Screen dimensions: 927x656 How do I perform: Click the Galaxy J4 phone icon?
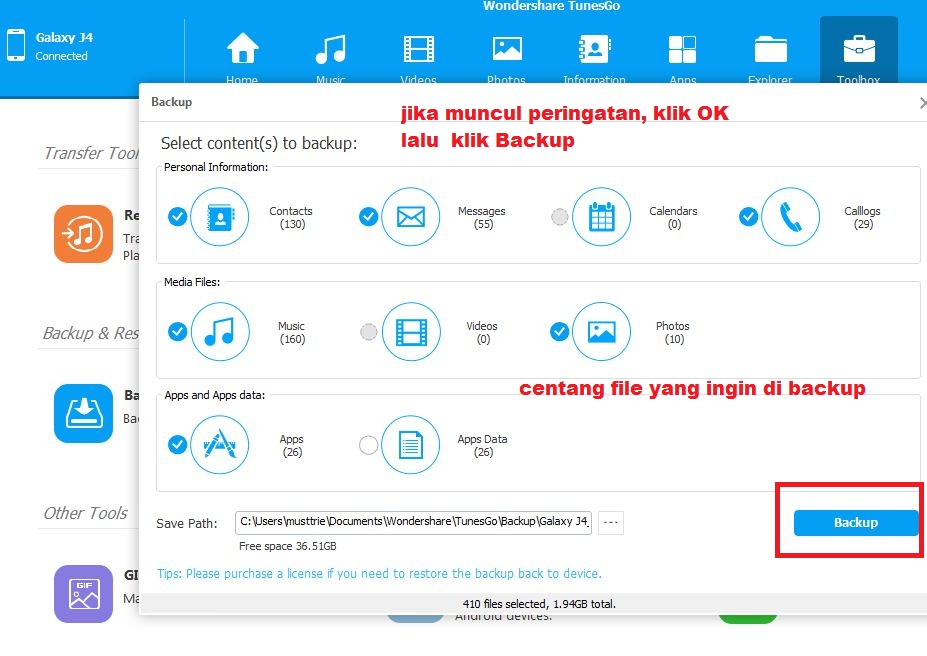pos(16,46)
